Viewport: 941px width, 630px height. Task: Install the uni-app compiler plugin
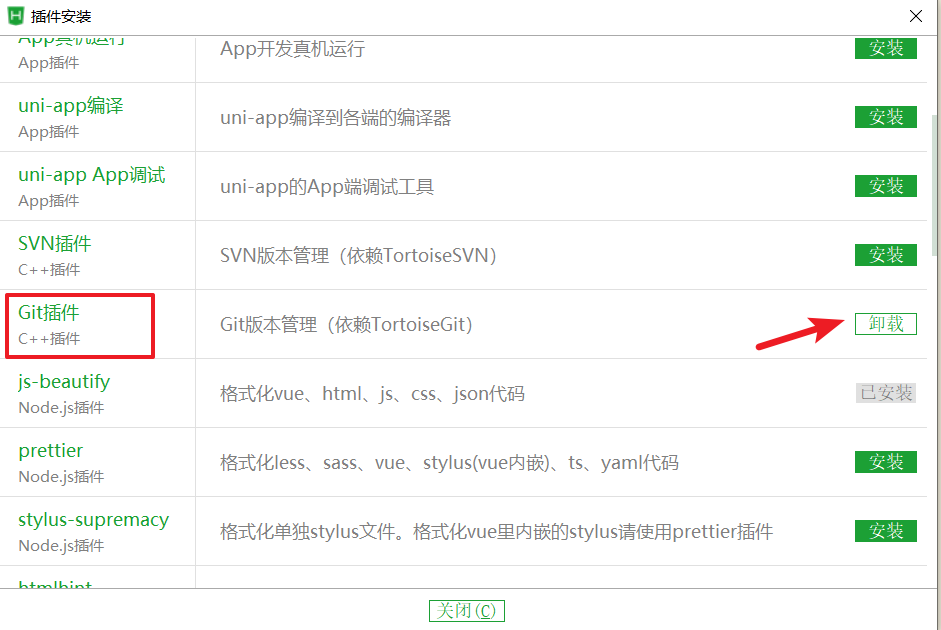coord(885,117)
